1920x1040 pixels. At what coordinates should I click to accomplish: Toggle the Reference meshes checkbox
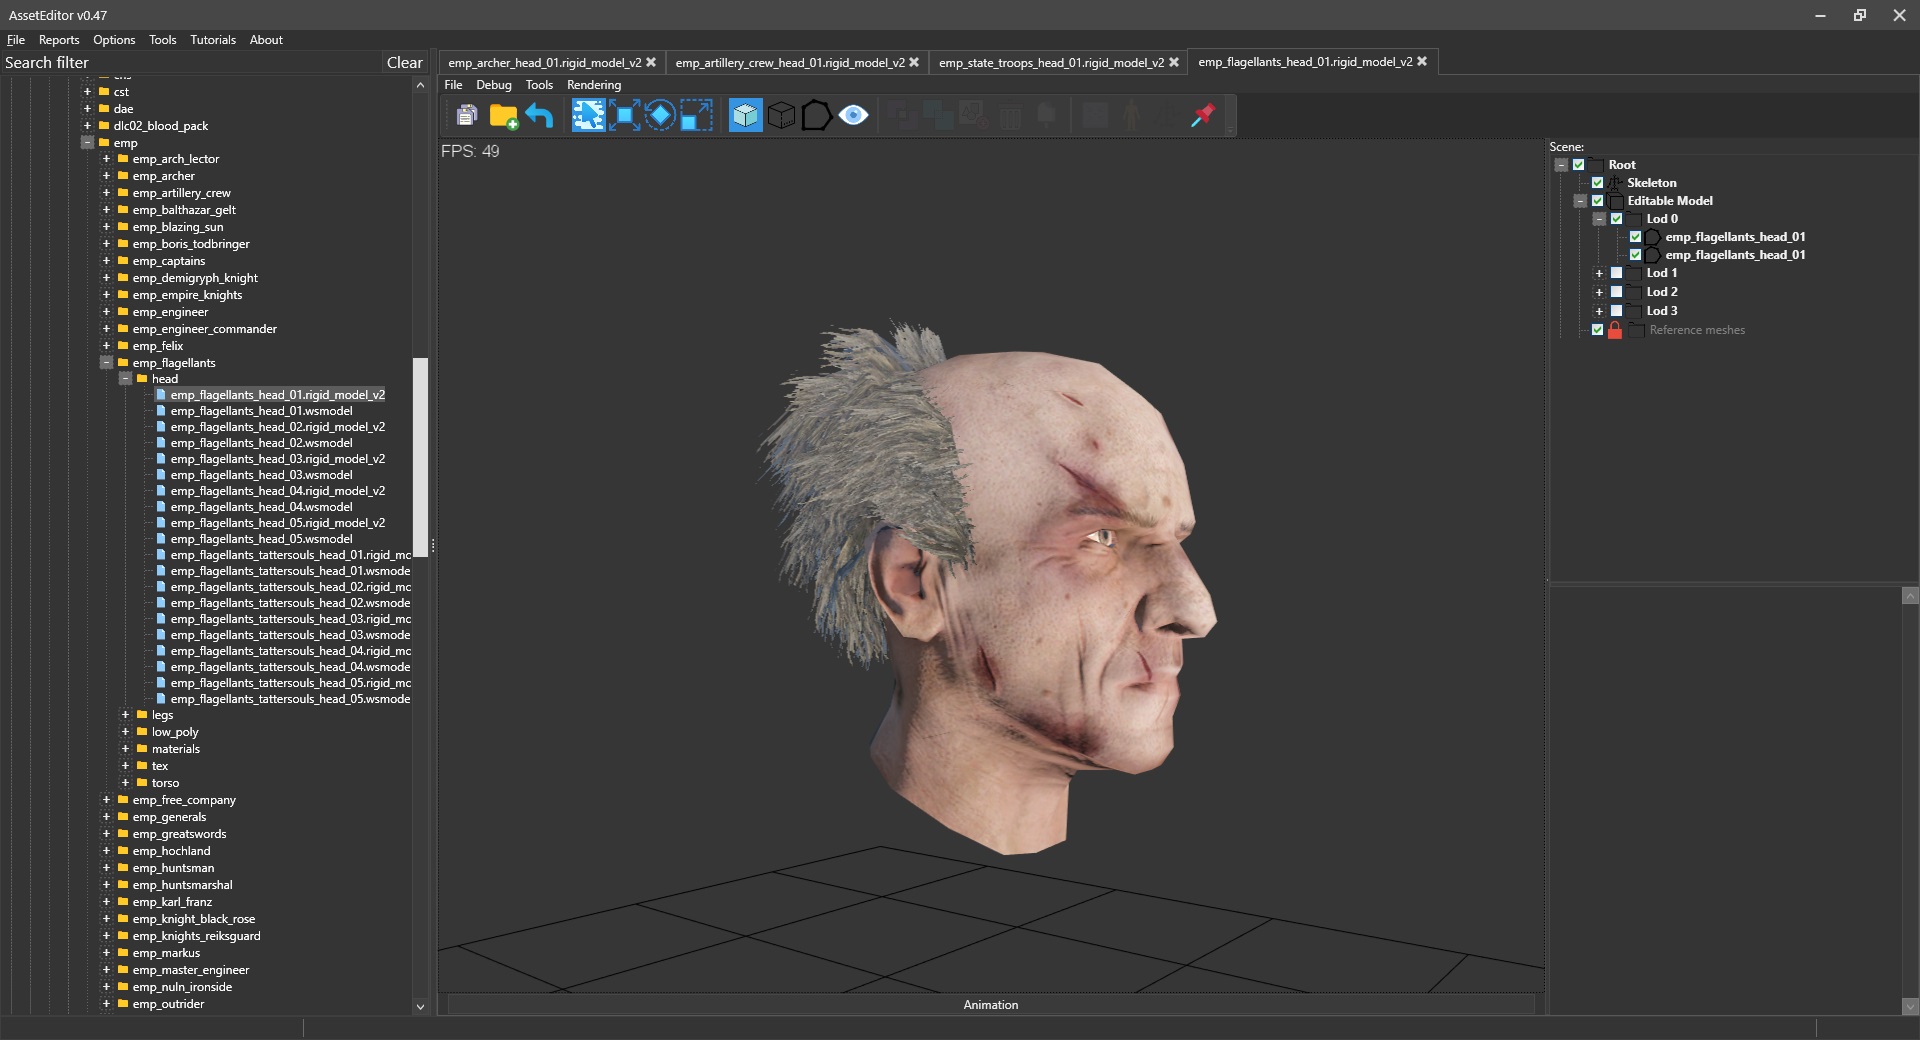1597,330
